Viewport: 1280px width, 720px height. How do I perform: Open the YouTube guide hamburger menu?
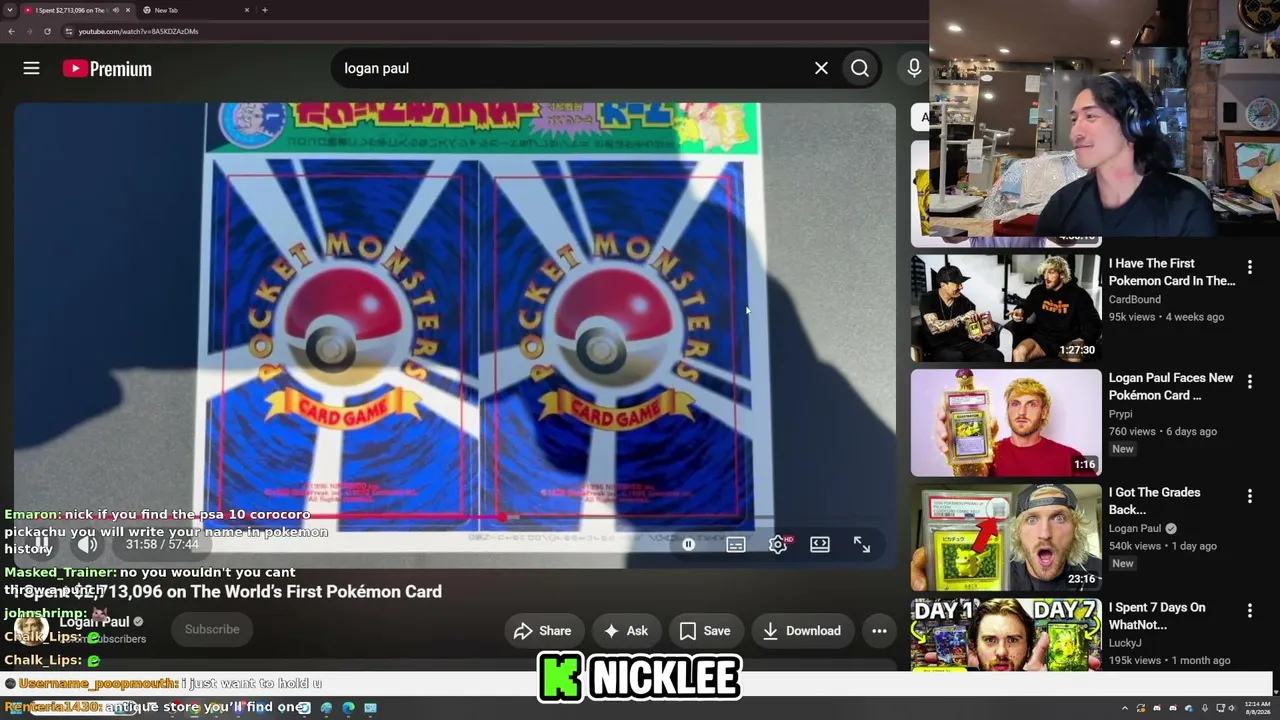pyautogui.click(x=32, y=68)
